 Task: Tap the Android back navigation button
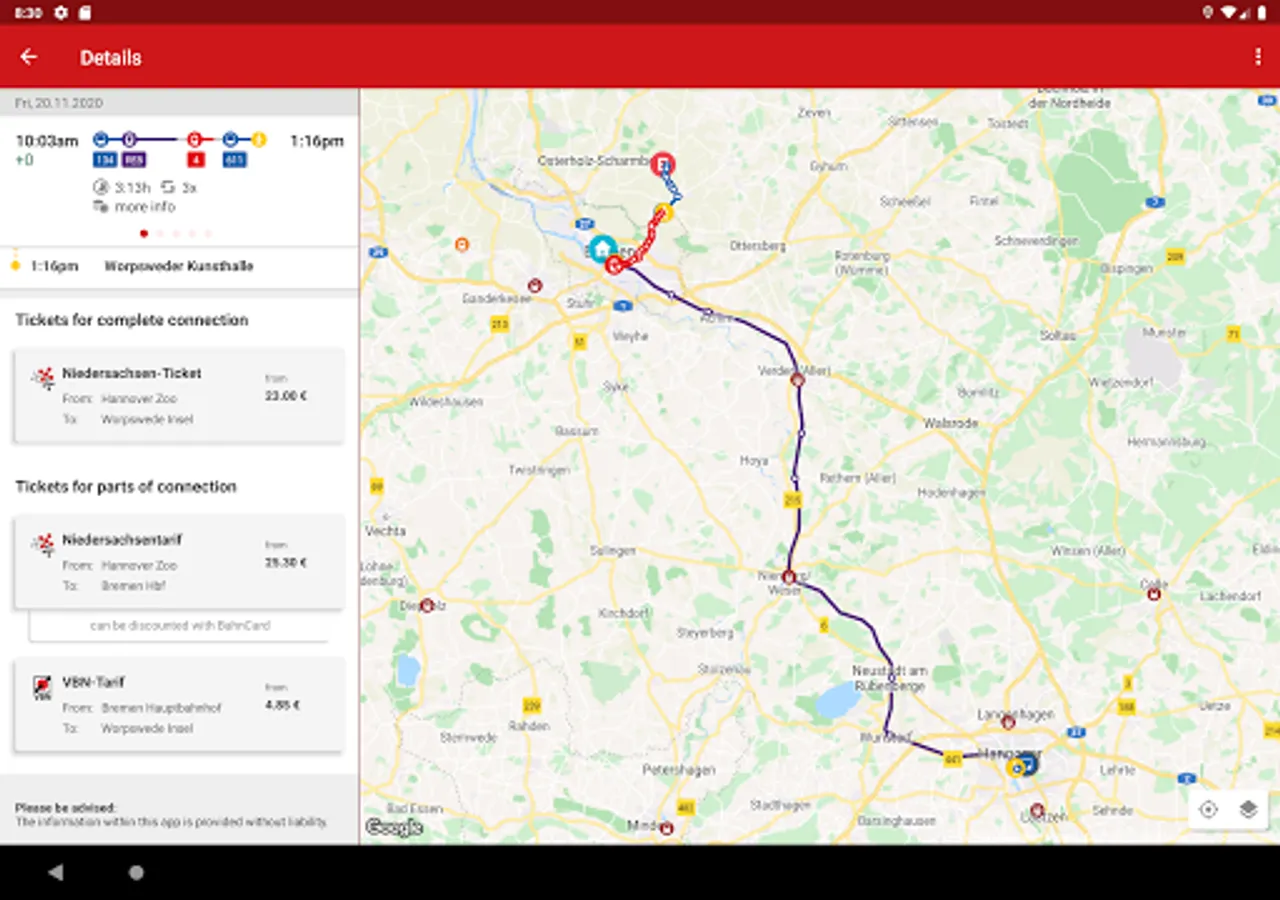click(56, 872)
